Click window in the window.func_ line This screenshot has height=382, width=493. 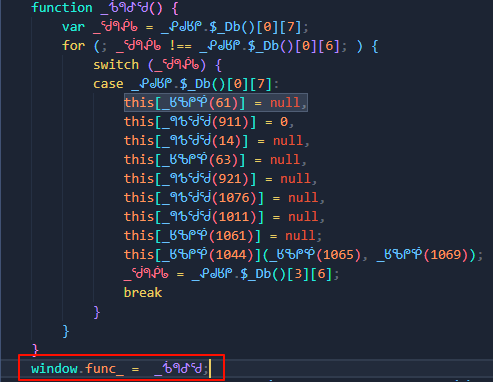(x=54, y=369)
